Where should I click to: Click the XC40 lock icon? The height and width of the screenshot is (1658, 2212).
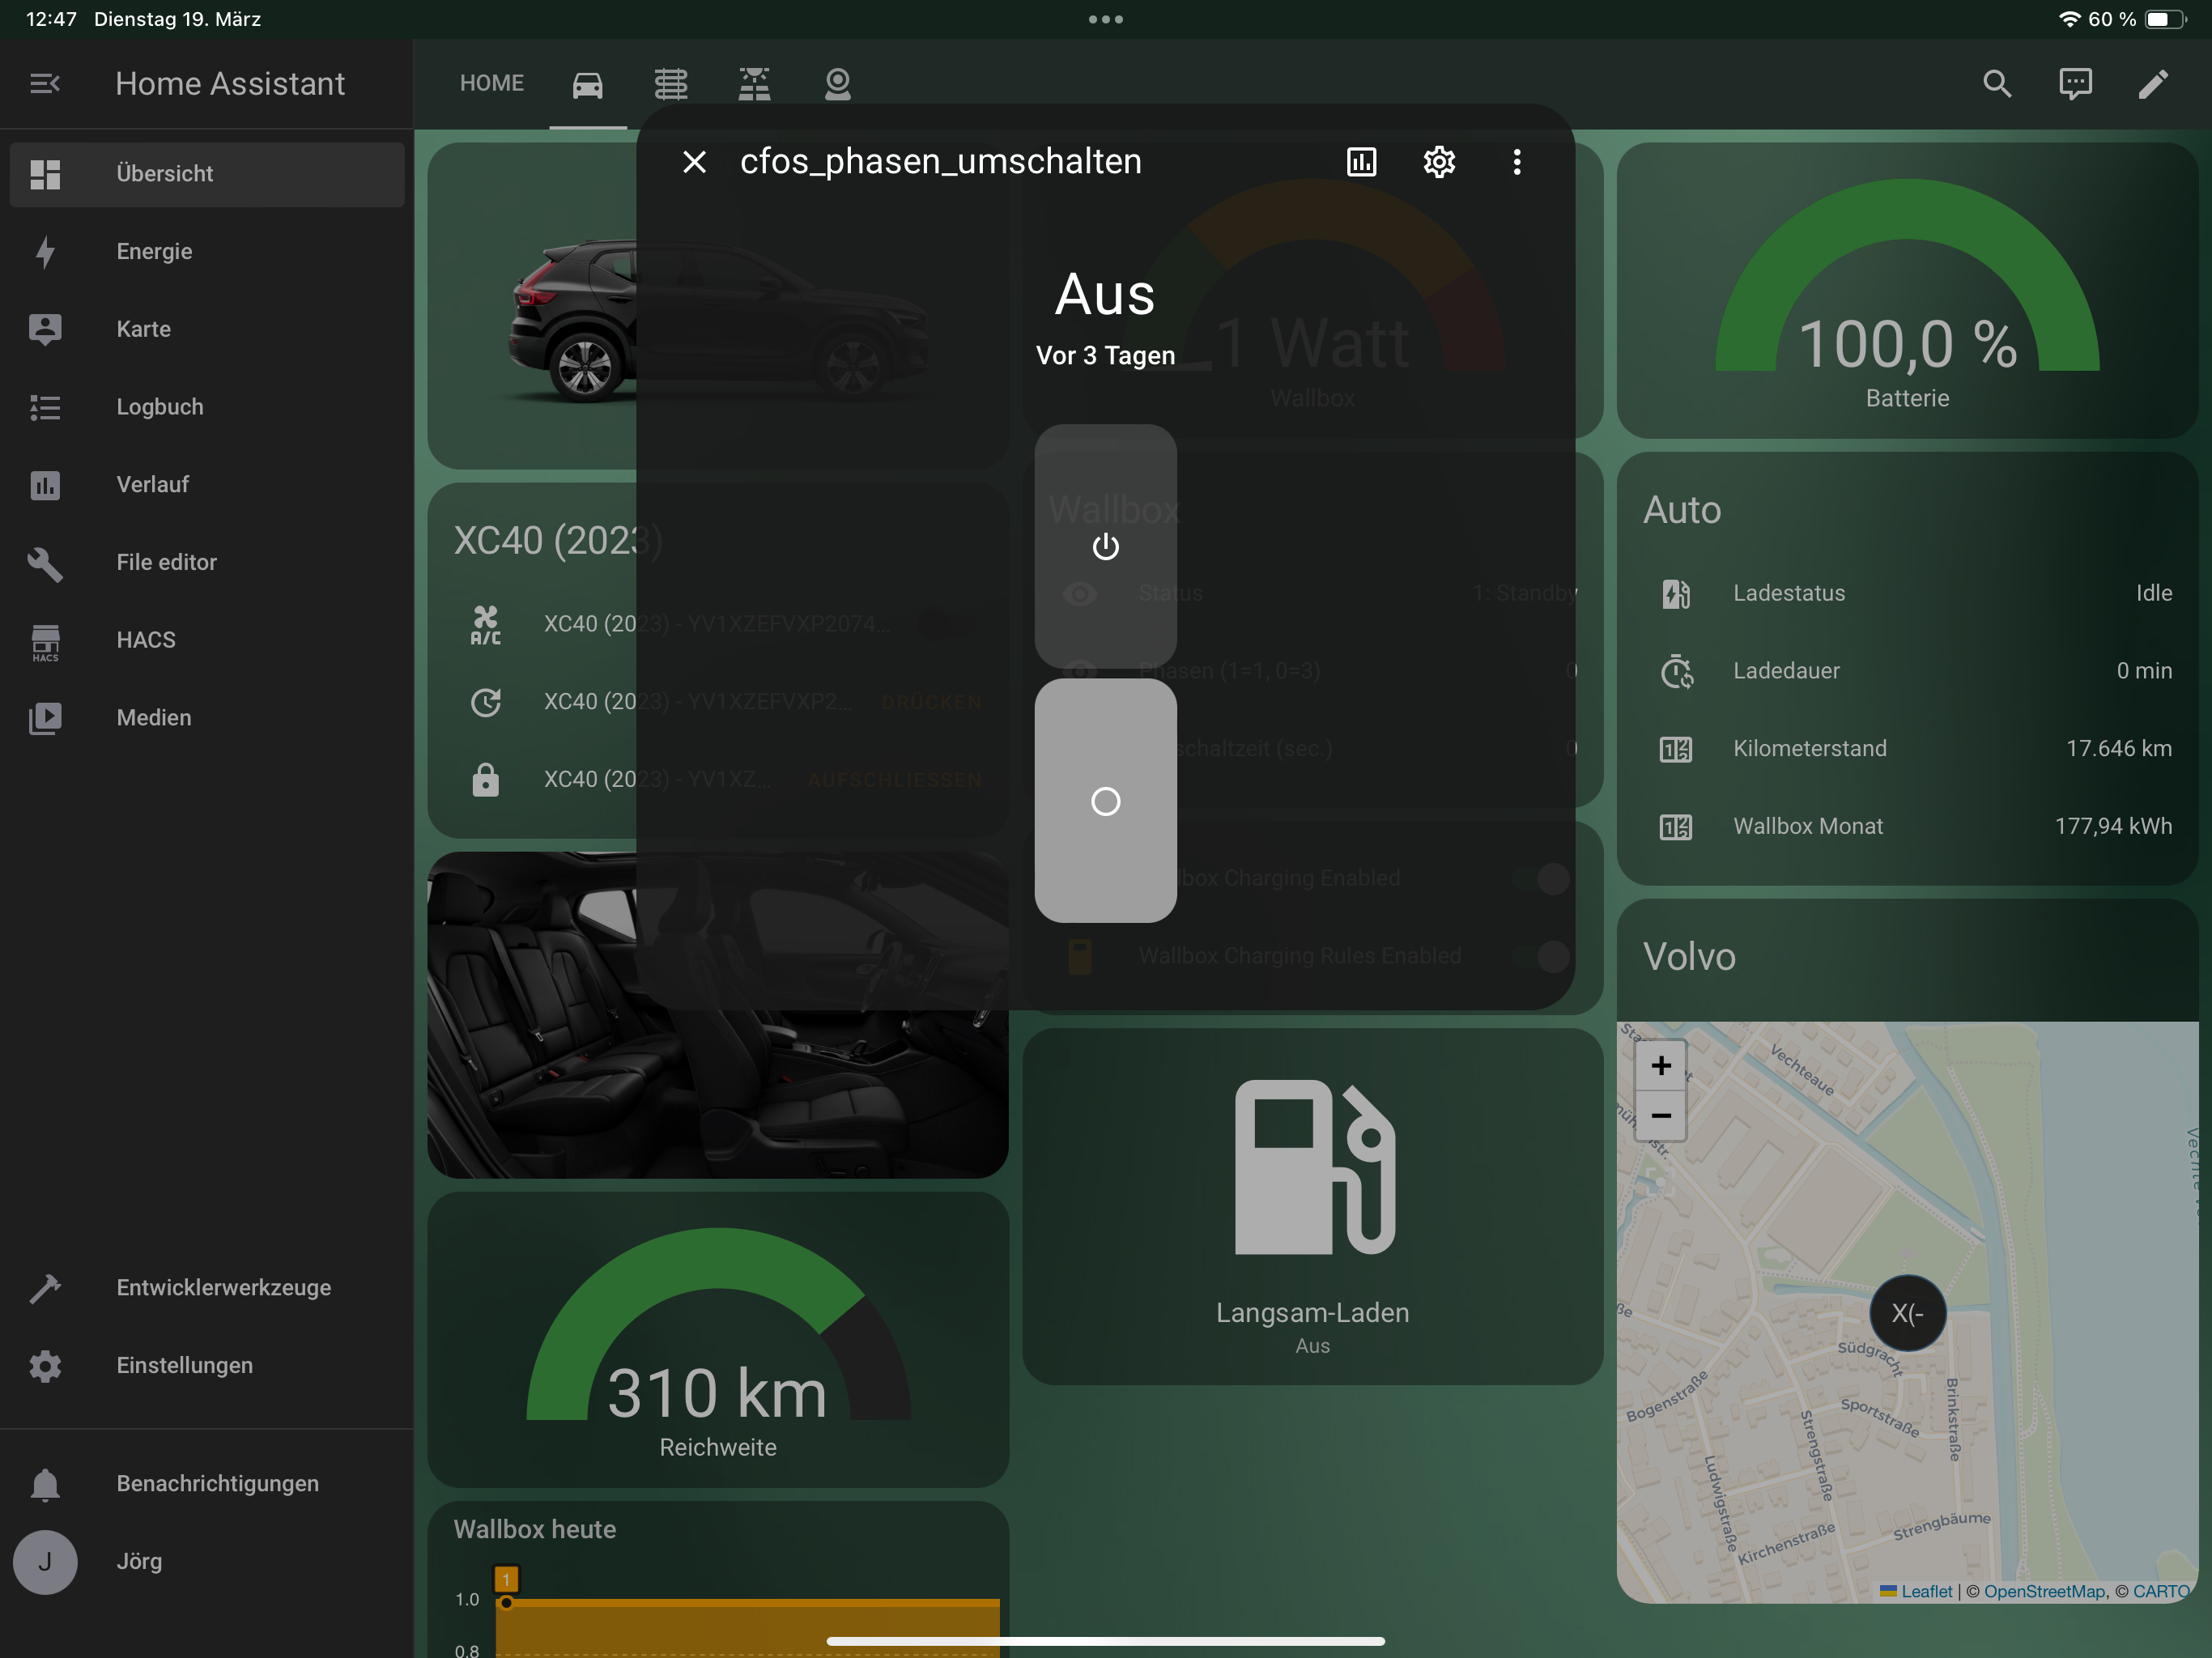(486, 780)
